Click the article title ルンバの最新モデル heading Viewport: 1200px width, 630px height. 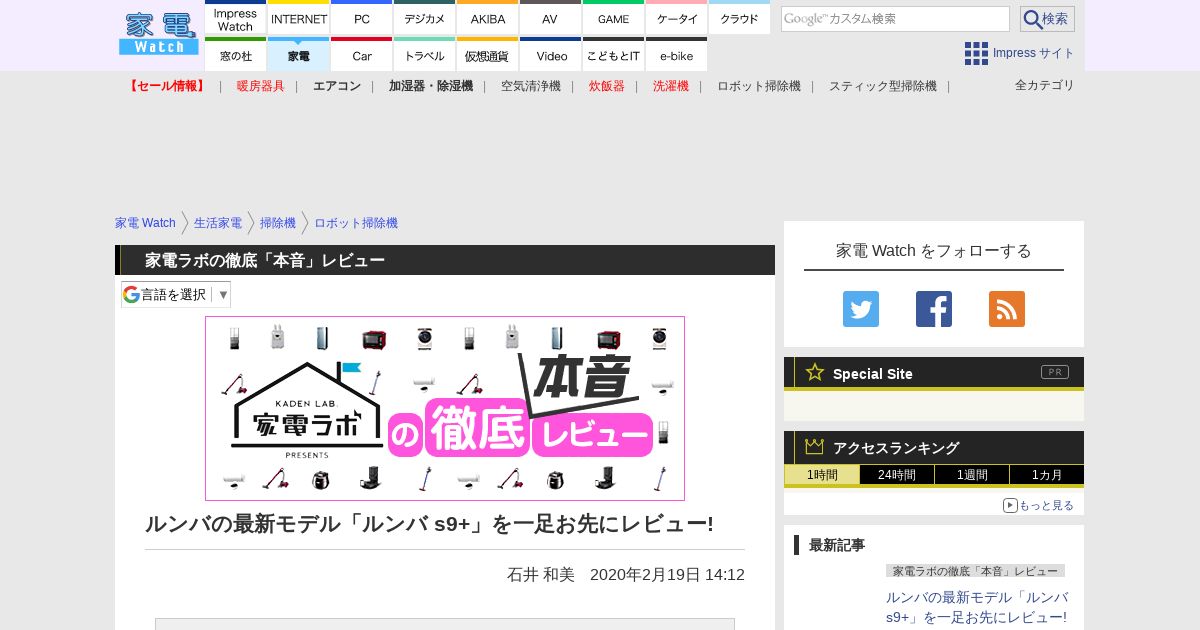point(429,523)
